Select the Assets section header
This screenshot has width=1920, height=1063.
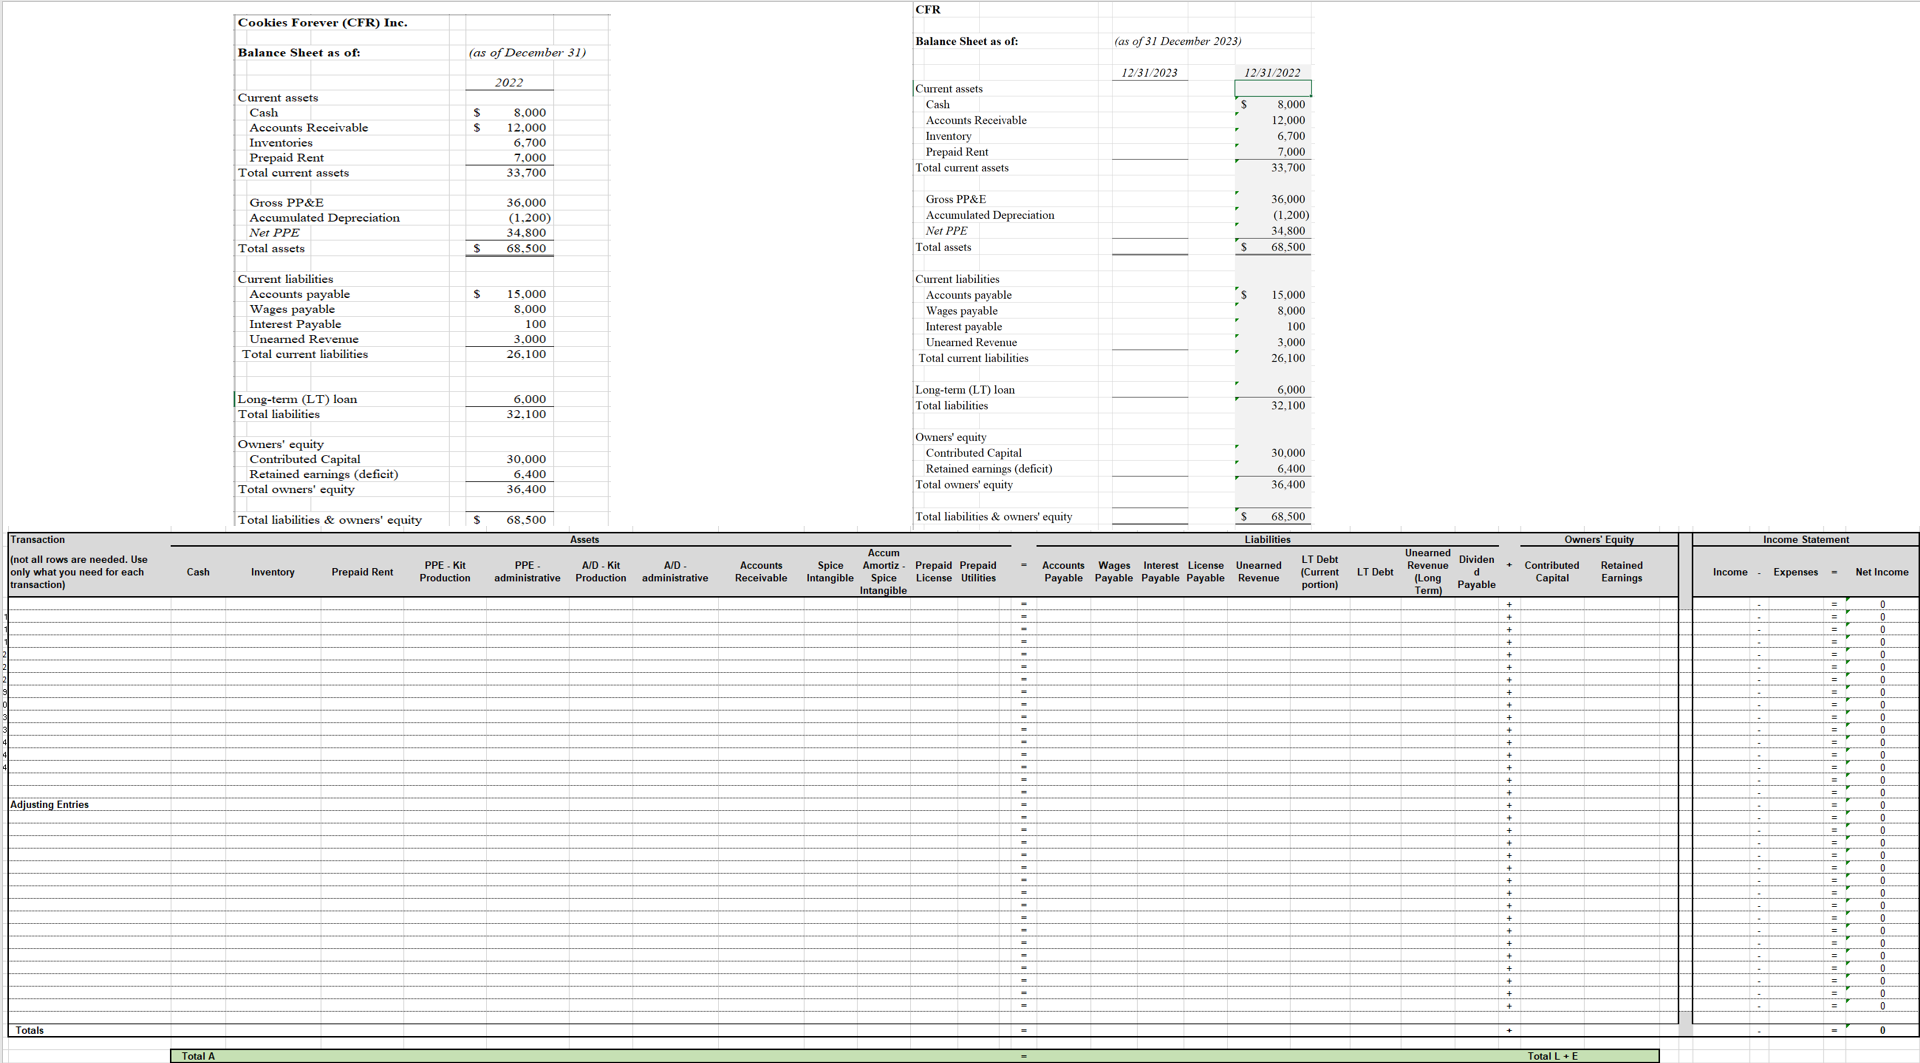click(x=585, y=539)
